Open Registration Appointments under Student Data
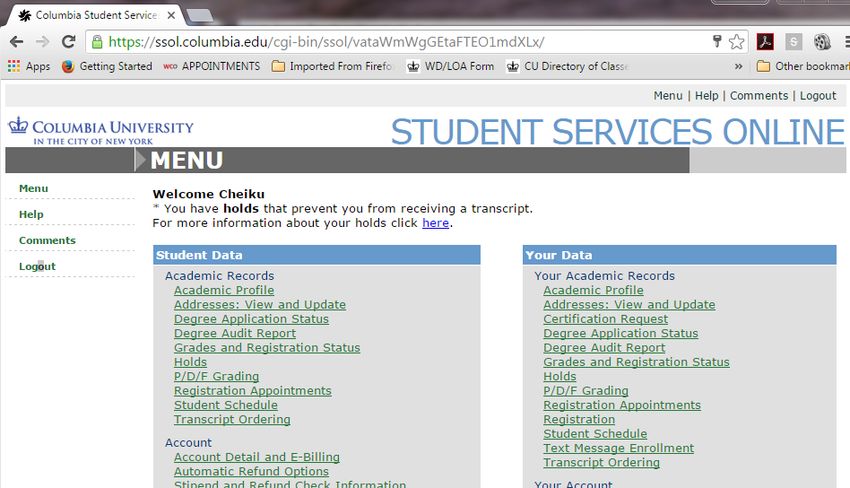 point(253,390)
